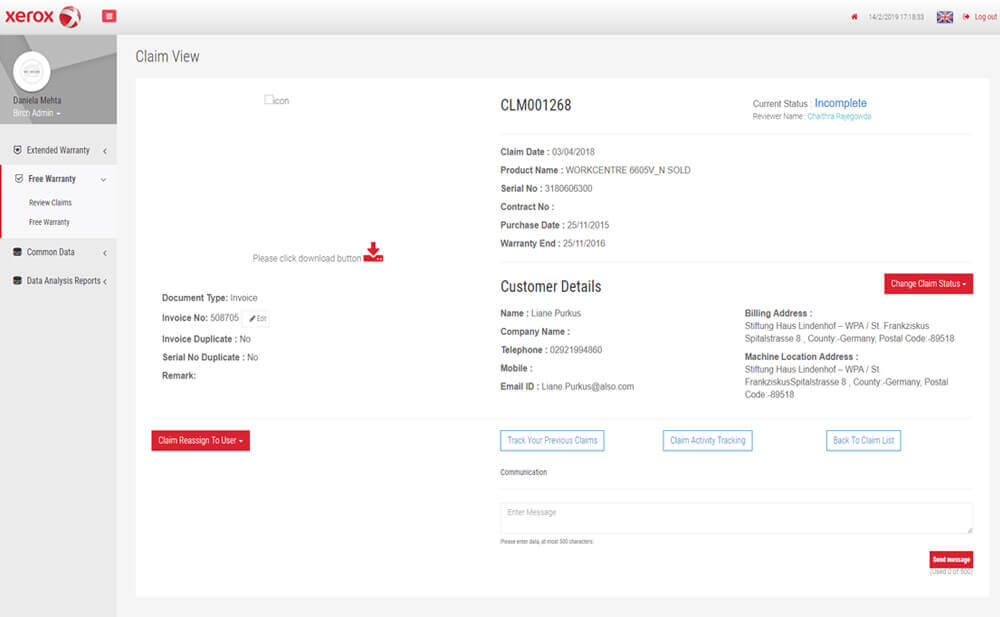Image resolution: width=1000 pixels, height=617 pixels.
Task: Open the Extended Warranty menu
Action: [x=58, y=150]
